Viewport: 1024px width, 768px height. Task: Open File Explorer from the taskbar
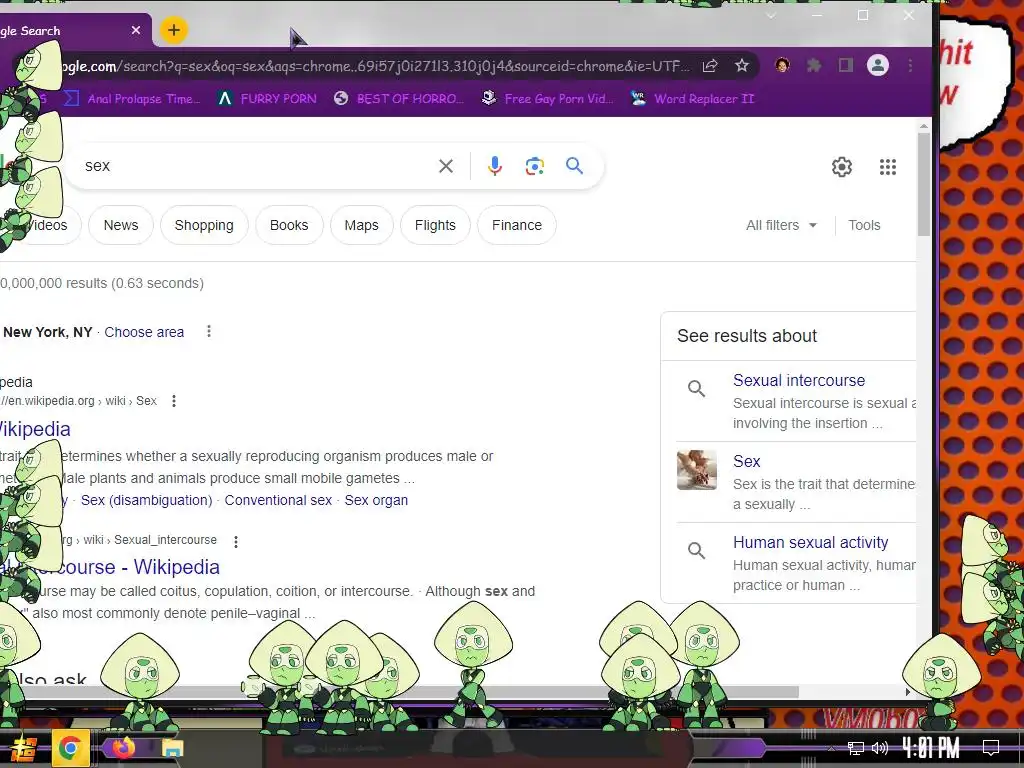click(172, 748)
